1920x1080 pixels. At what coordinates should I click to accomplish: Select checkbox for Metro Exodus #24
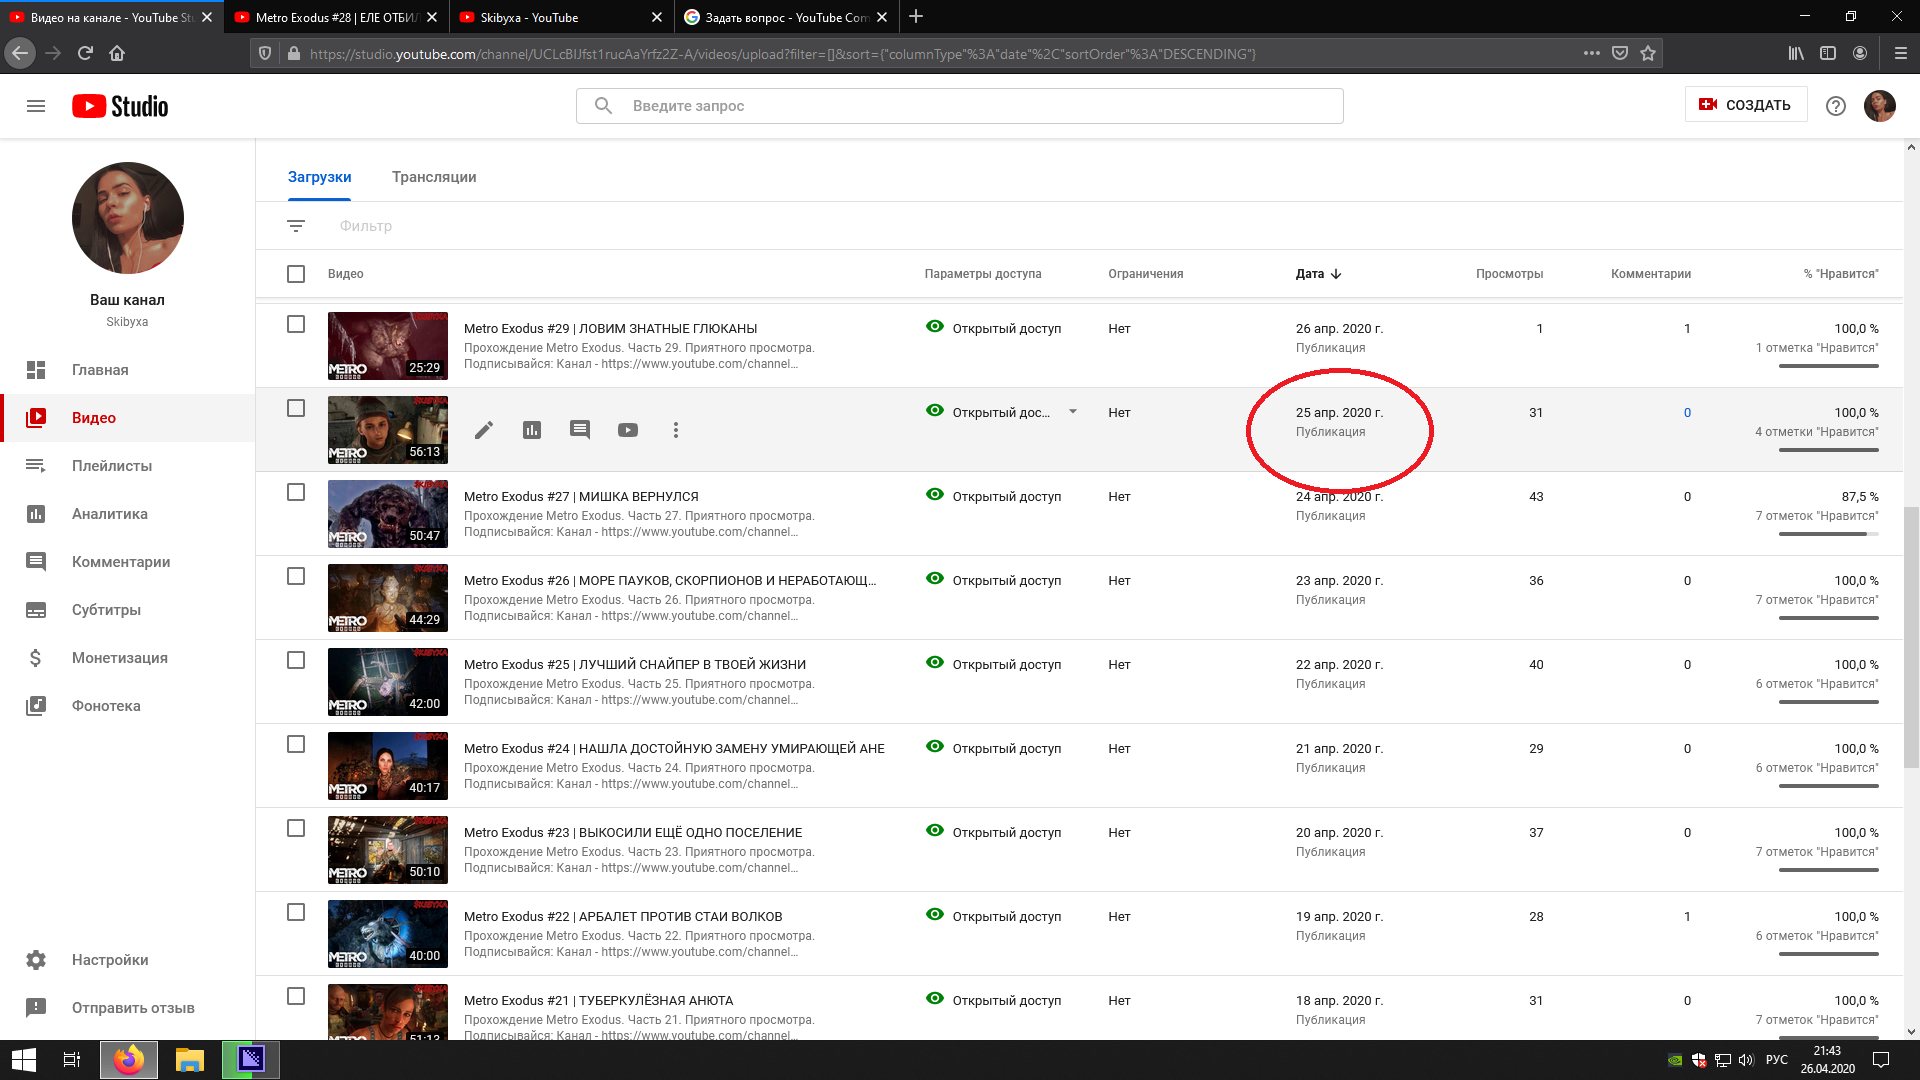[296, 744]
